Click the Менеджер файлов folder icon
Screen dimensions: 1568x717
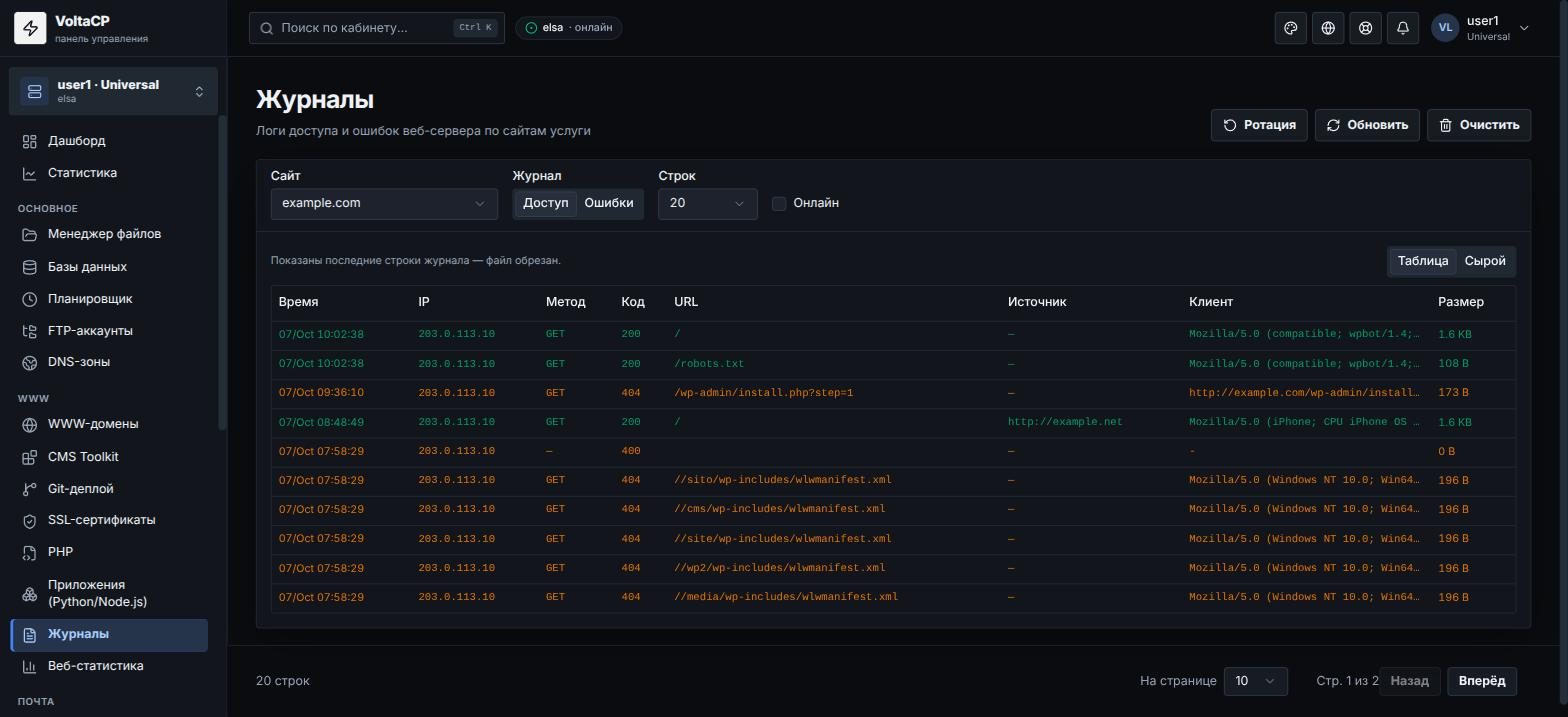(30, 234)
